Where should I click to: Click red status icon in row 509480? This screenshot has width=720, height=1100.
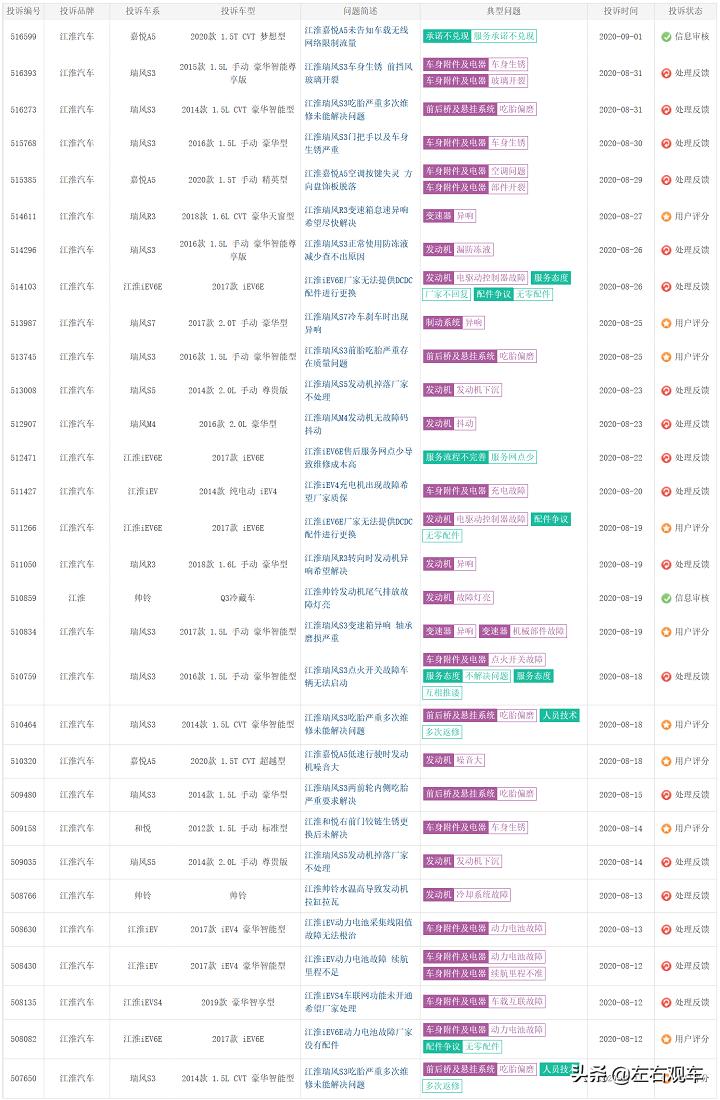pyautogui.click(x=666, y=794)
